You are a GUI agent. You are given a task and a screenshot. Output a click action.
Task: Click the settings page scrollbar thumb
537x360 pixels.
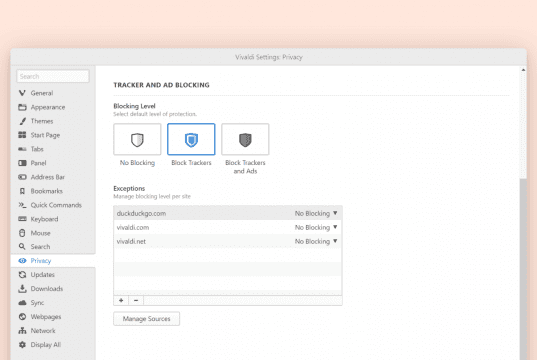tap(523, 269)
